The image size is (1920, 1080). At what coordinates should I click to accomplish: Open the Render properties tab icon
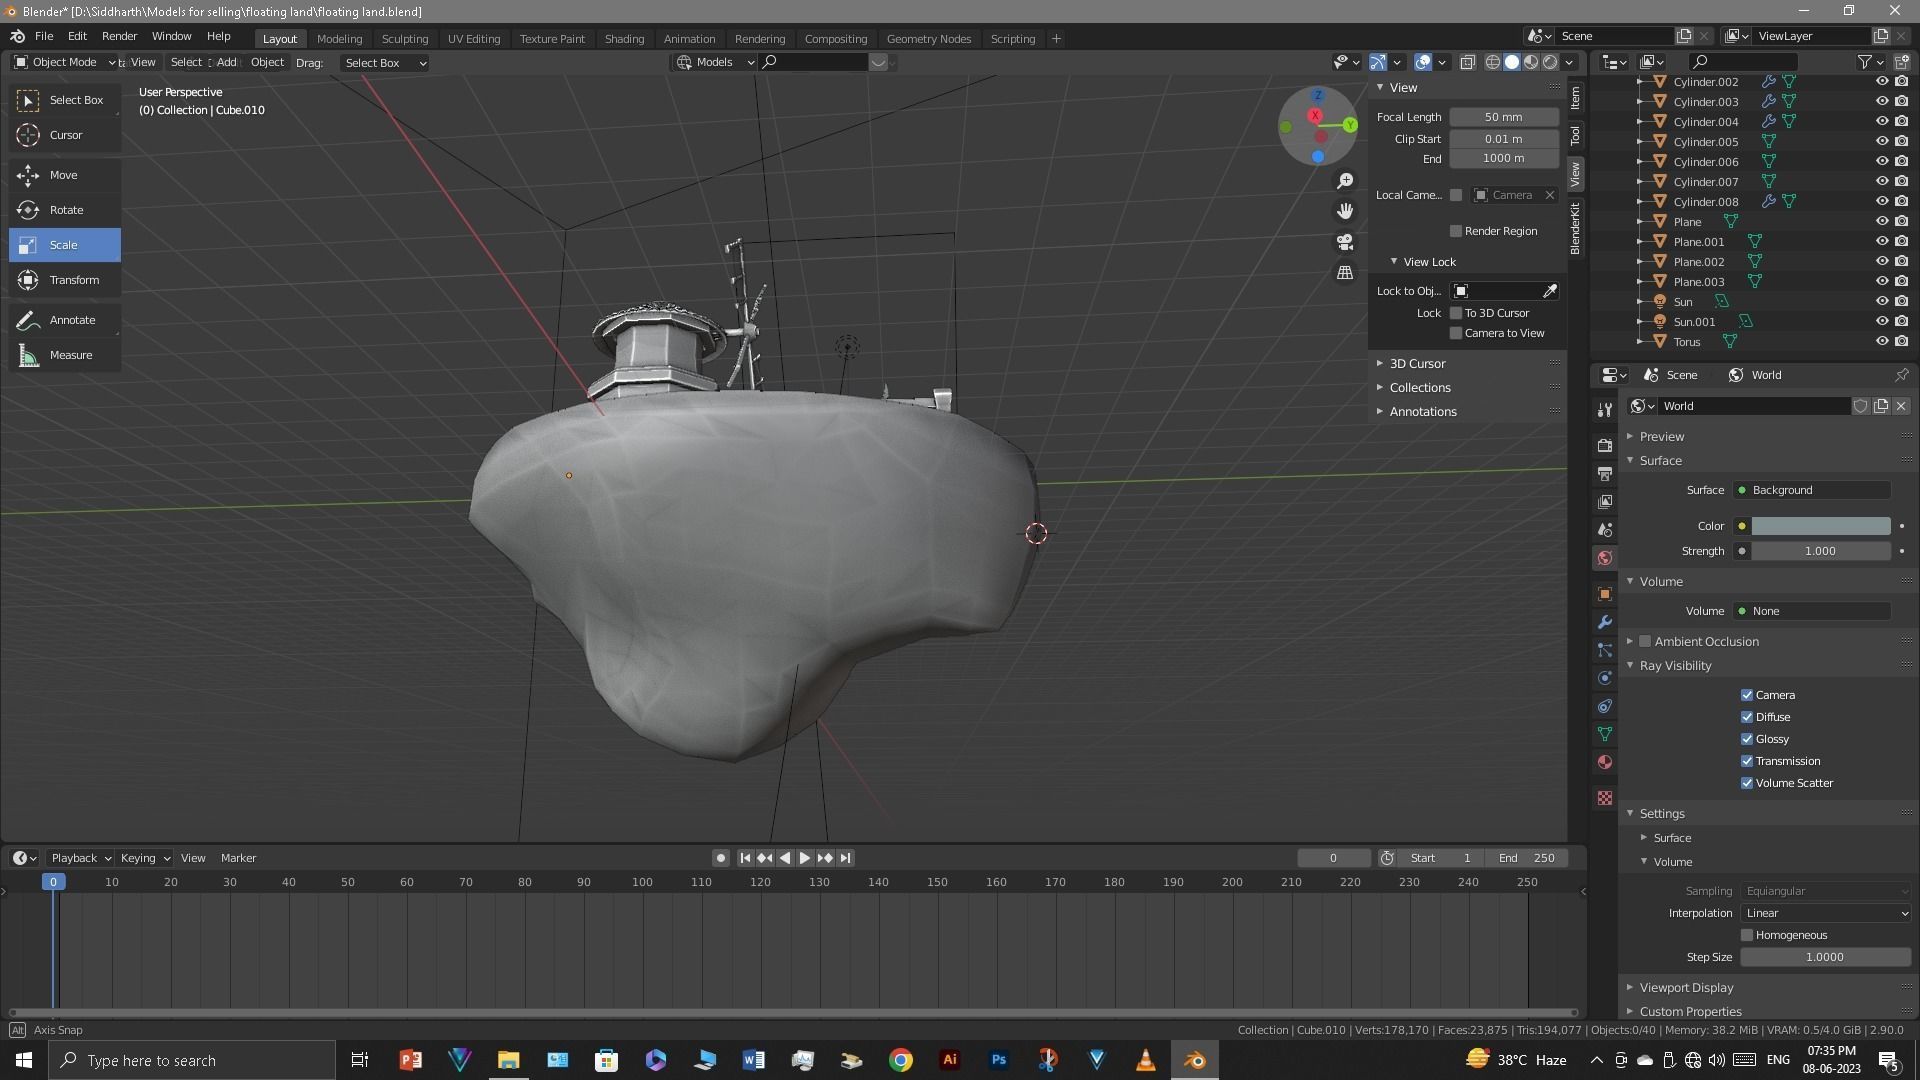1605,445
